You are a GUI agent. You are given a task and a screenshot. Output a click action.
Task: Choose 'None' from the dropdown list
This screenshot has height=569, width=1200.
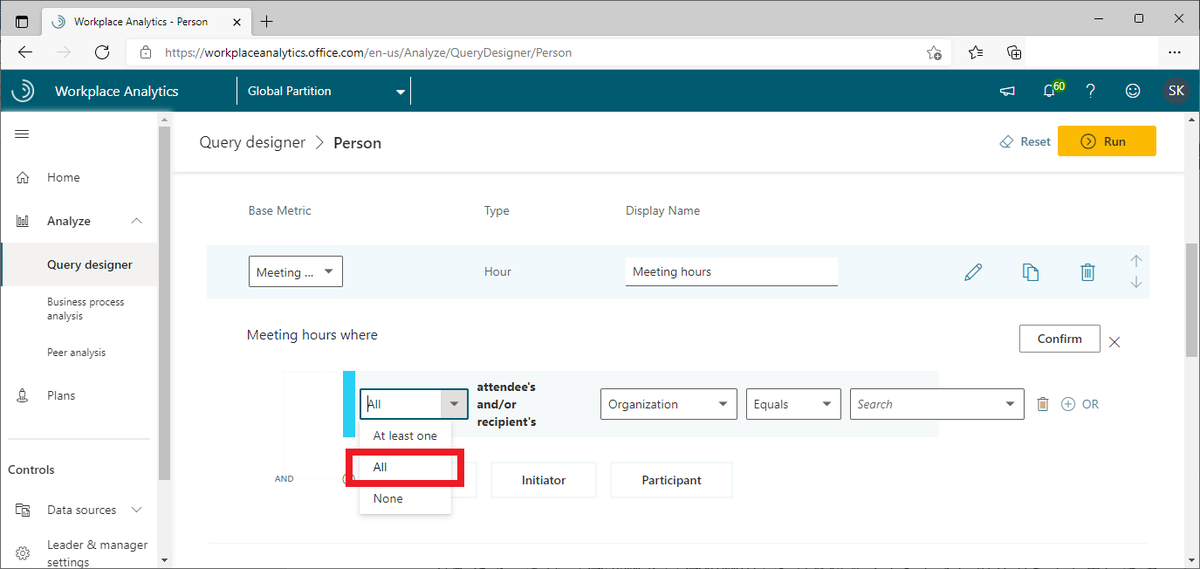tap(406, 499)
